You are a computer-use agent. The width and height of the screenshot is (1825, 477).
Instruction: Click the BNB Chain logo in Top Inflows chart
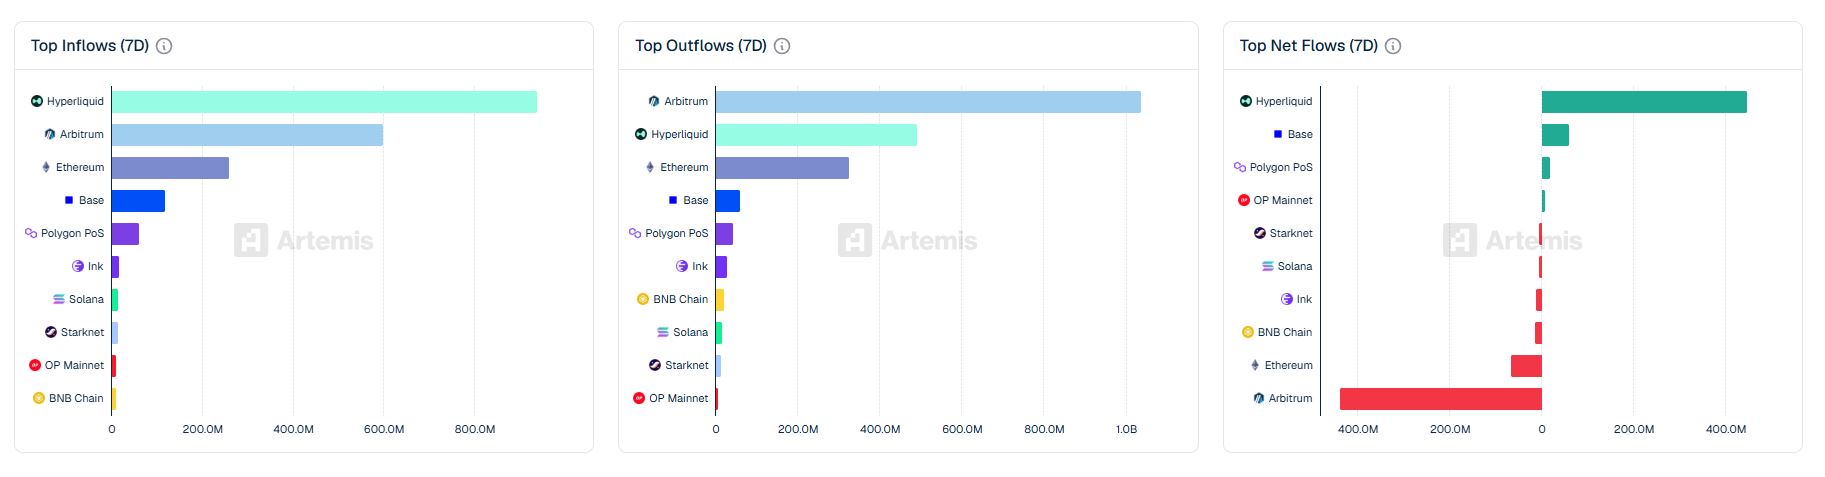point(39,398)
